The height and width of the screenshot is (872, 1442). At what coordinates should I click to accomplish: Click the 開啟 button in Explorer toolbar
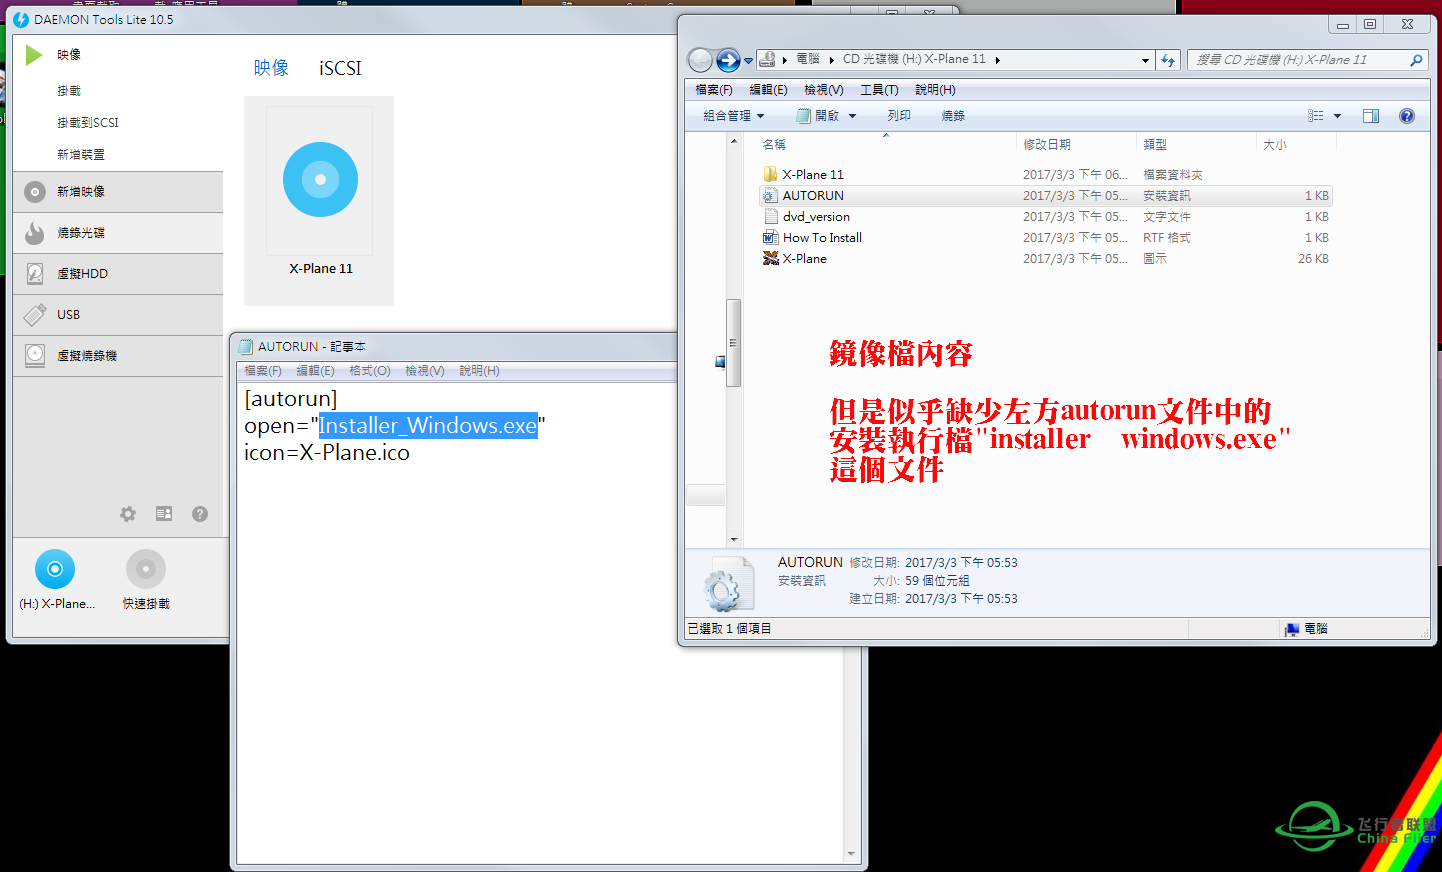(818, 116)
